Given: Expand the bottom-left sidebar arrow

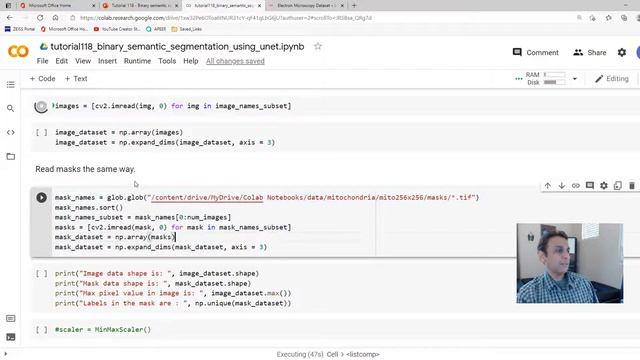Looking at the screenshot, I should 5,354.
